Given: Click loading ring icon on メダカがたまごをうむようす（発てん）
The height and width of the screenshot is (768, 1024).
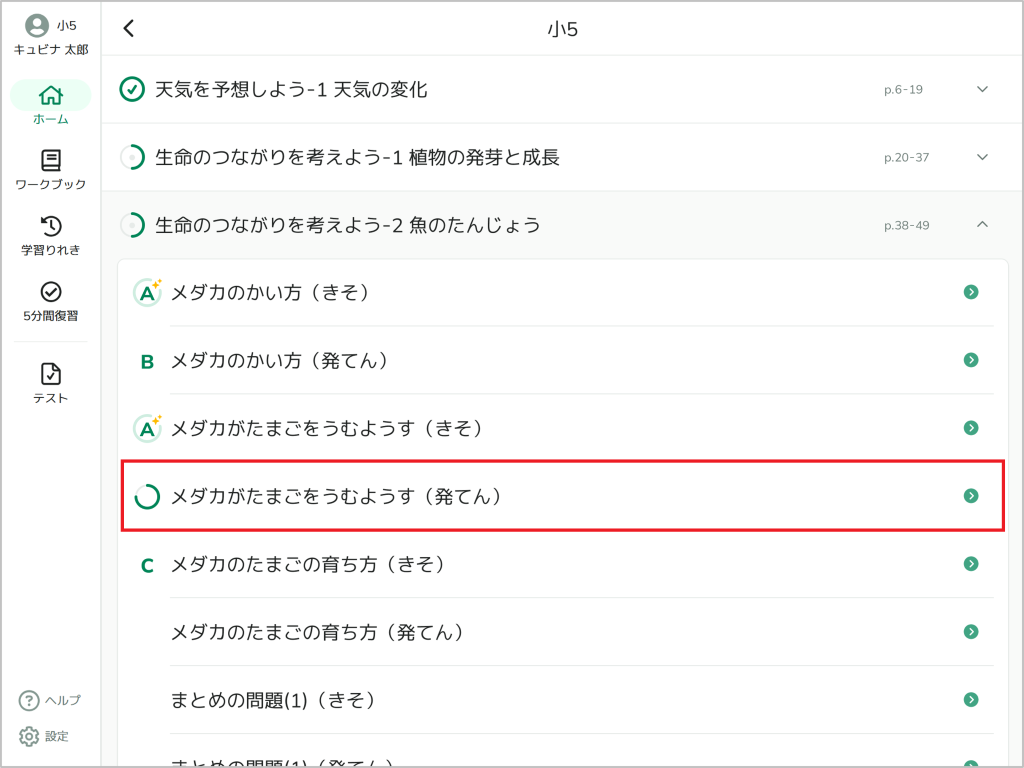Looking at the screenshot, I should [147, 496].
